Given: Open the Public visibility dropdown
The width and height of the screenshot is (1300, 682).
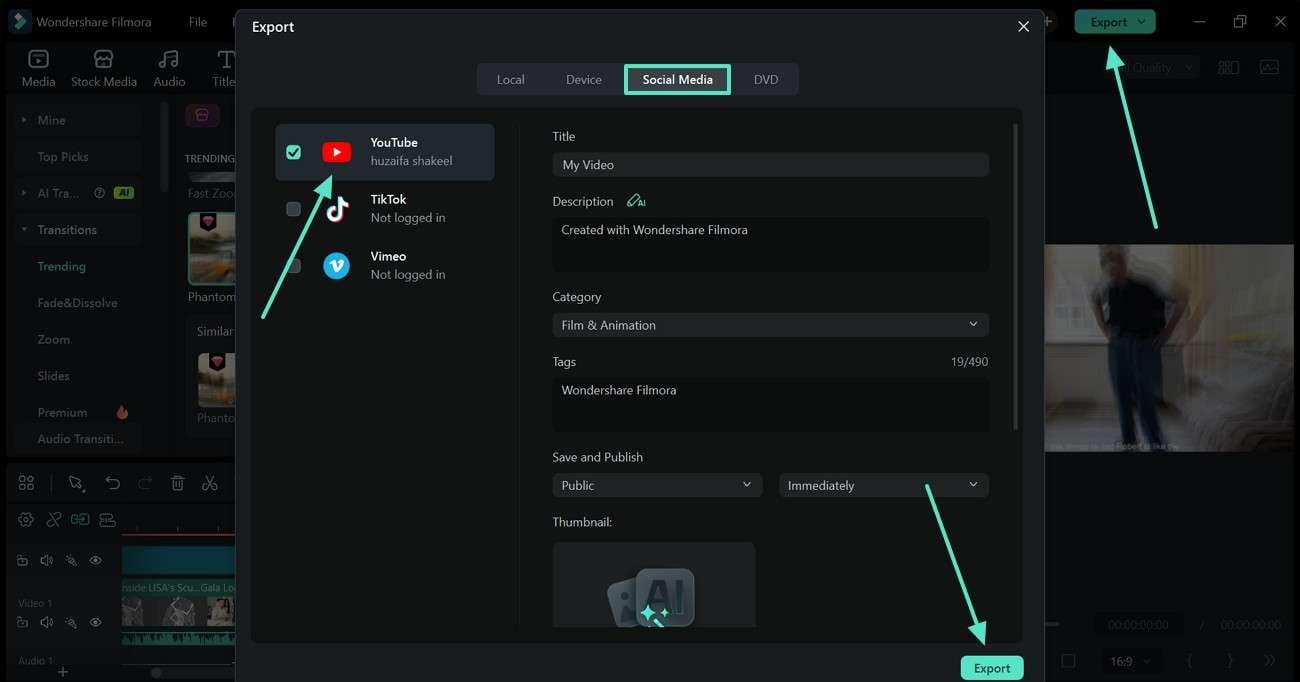Looking at the screenshot, I should tap(657, 485).
